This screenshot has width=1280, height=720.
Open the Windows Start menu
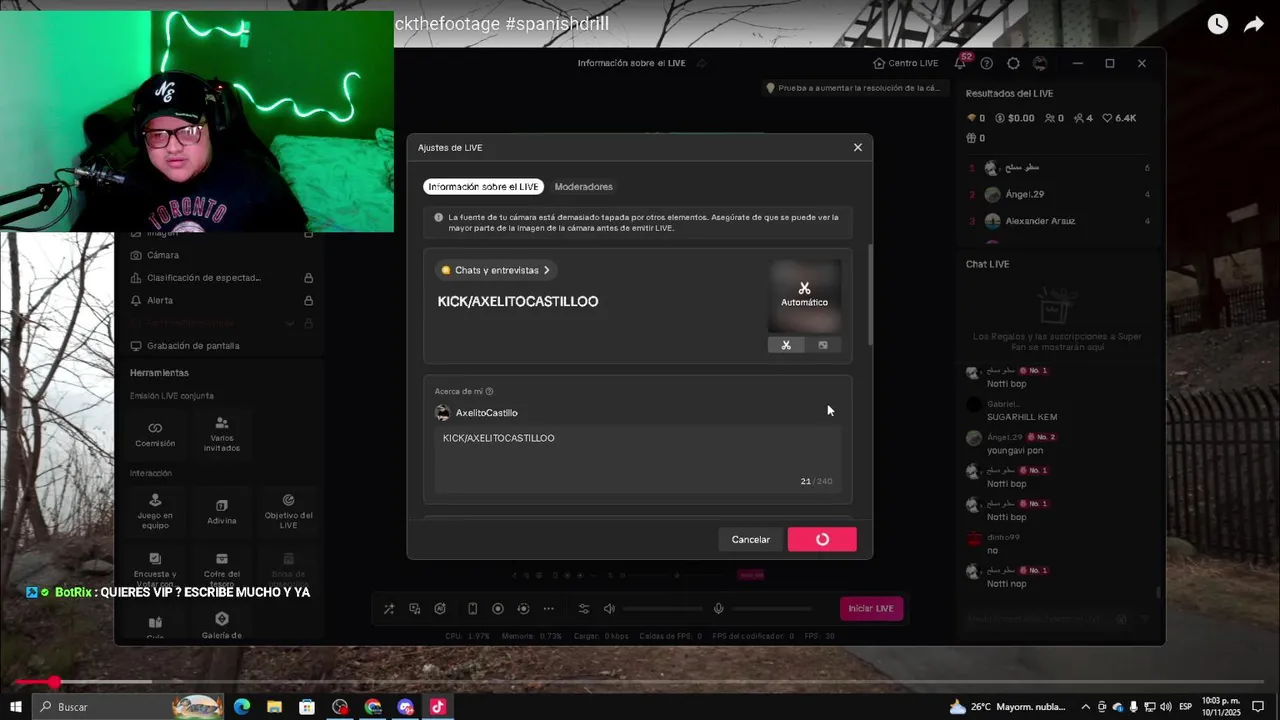click(16, 707)
